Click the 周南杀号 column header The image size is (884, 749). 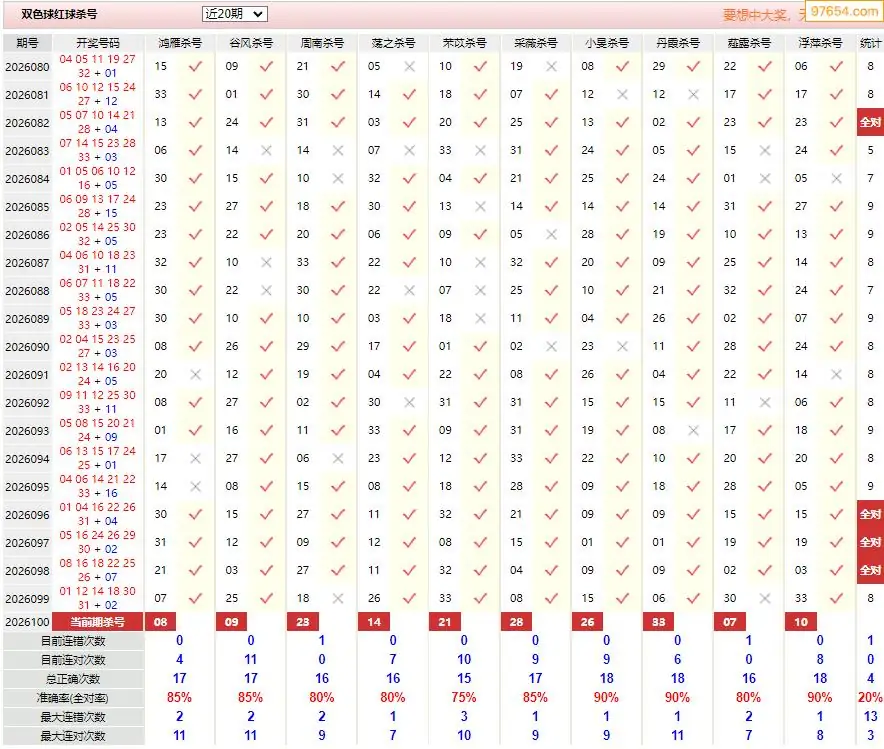coord(322,43)
